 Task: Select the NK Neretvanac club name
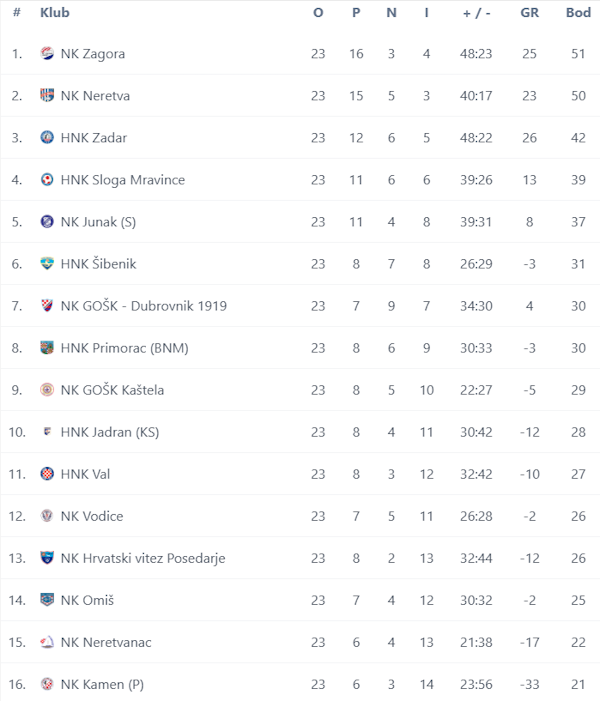[106, 642]
